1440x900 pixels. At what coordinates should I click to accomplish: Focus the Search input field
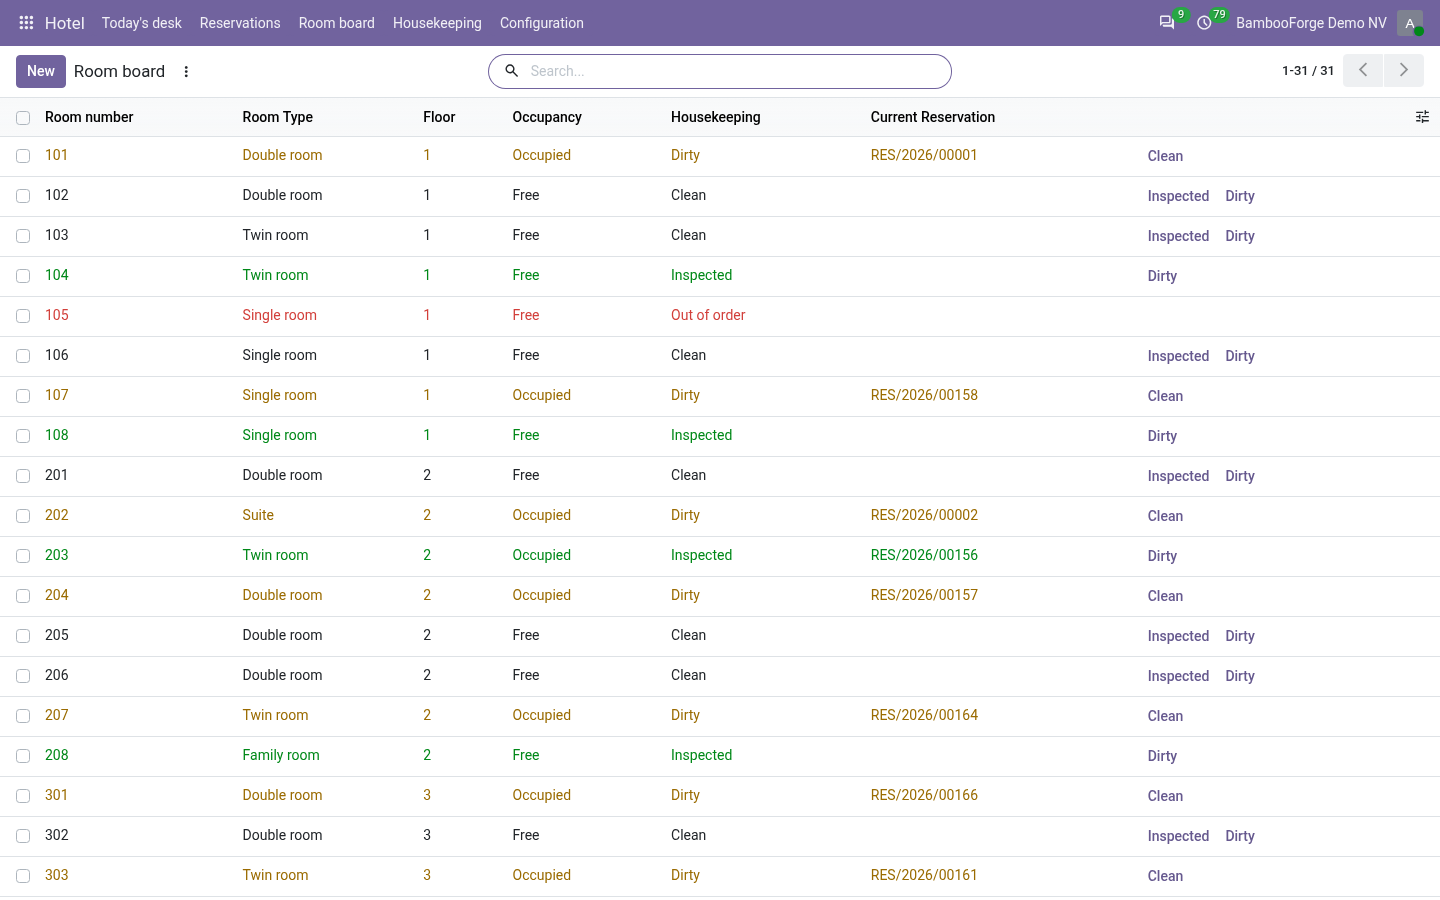pyautogui.click(x=735, y=71)
